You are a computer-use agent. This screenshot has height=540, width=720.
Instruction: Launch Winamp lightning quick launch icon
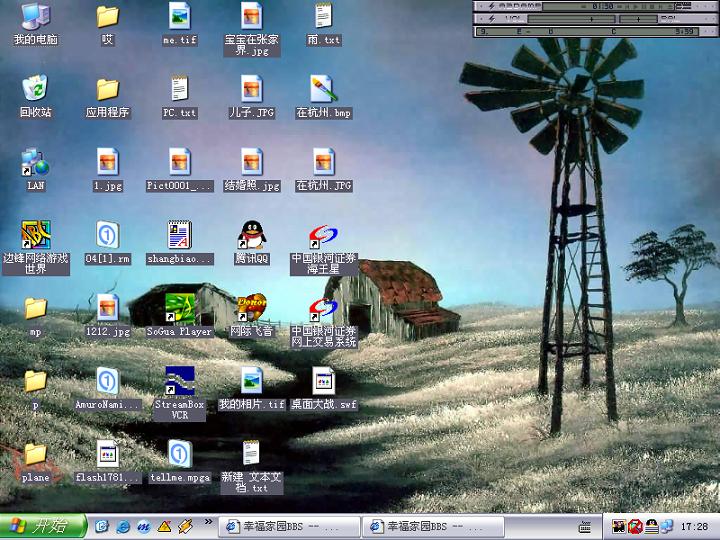[x=185, y=526]
